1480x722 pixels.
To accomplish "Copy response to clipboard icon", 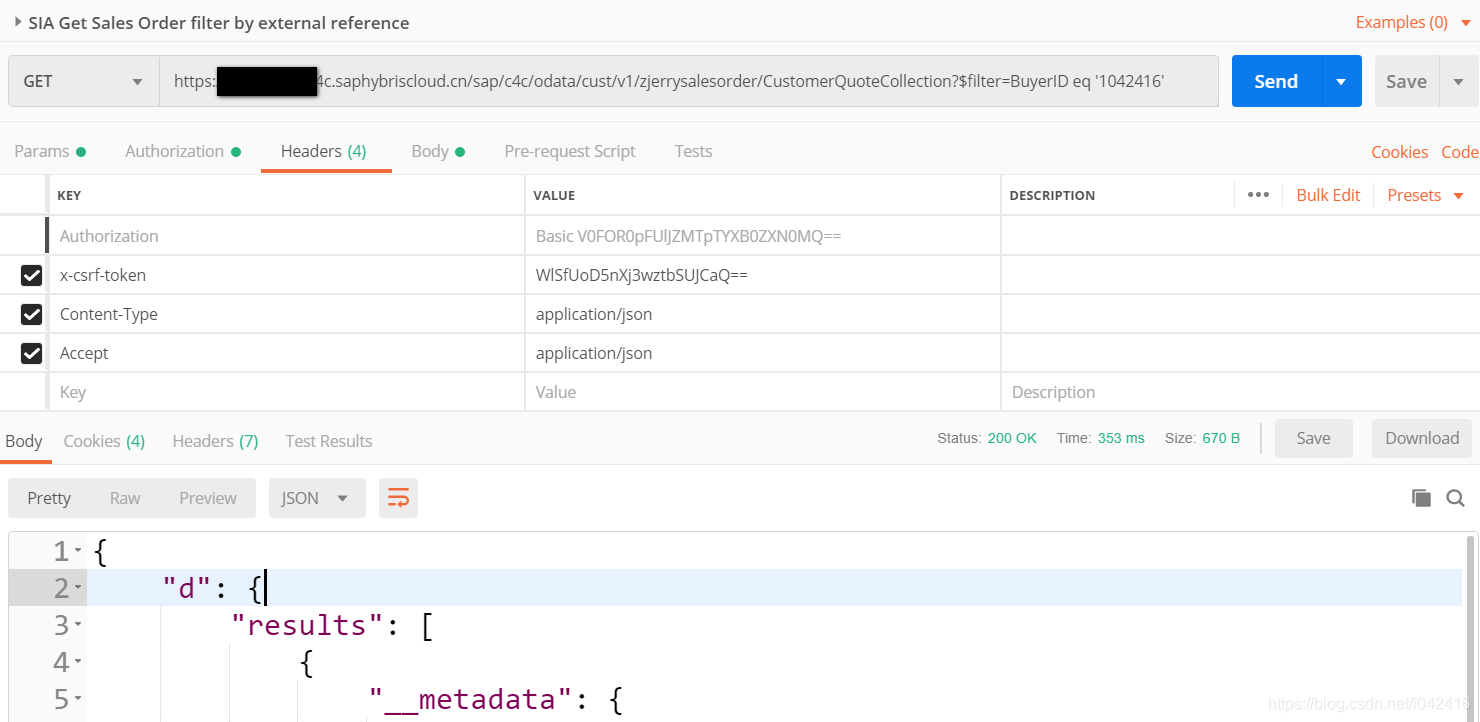I will [x=1421, y=498].
